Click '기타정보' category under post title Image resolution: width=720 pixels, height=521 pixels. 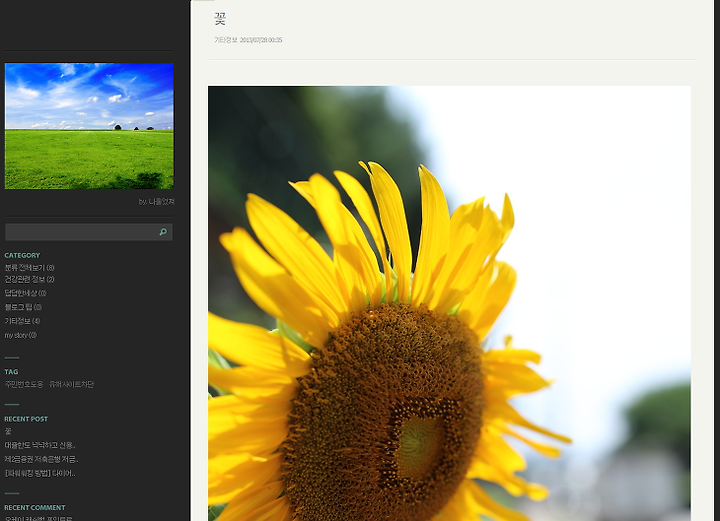pos(225,40)
